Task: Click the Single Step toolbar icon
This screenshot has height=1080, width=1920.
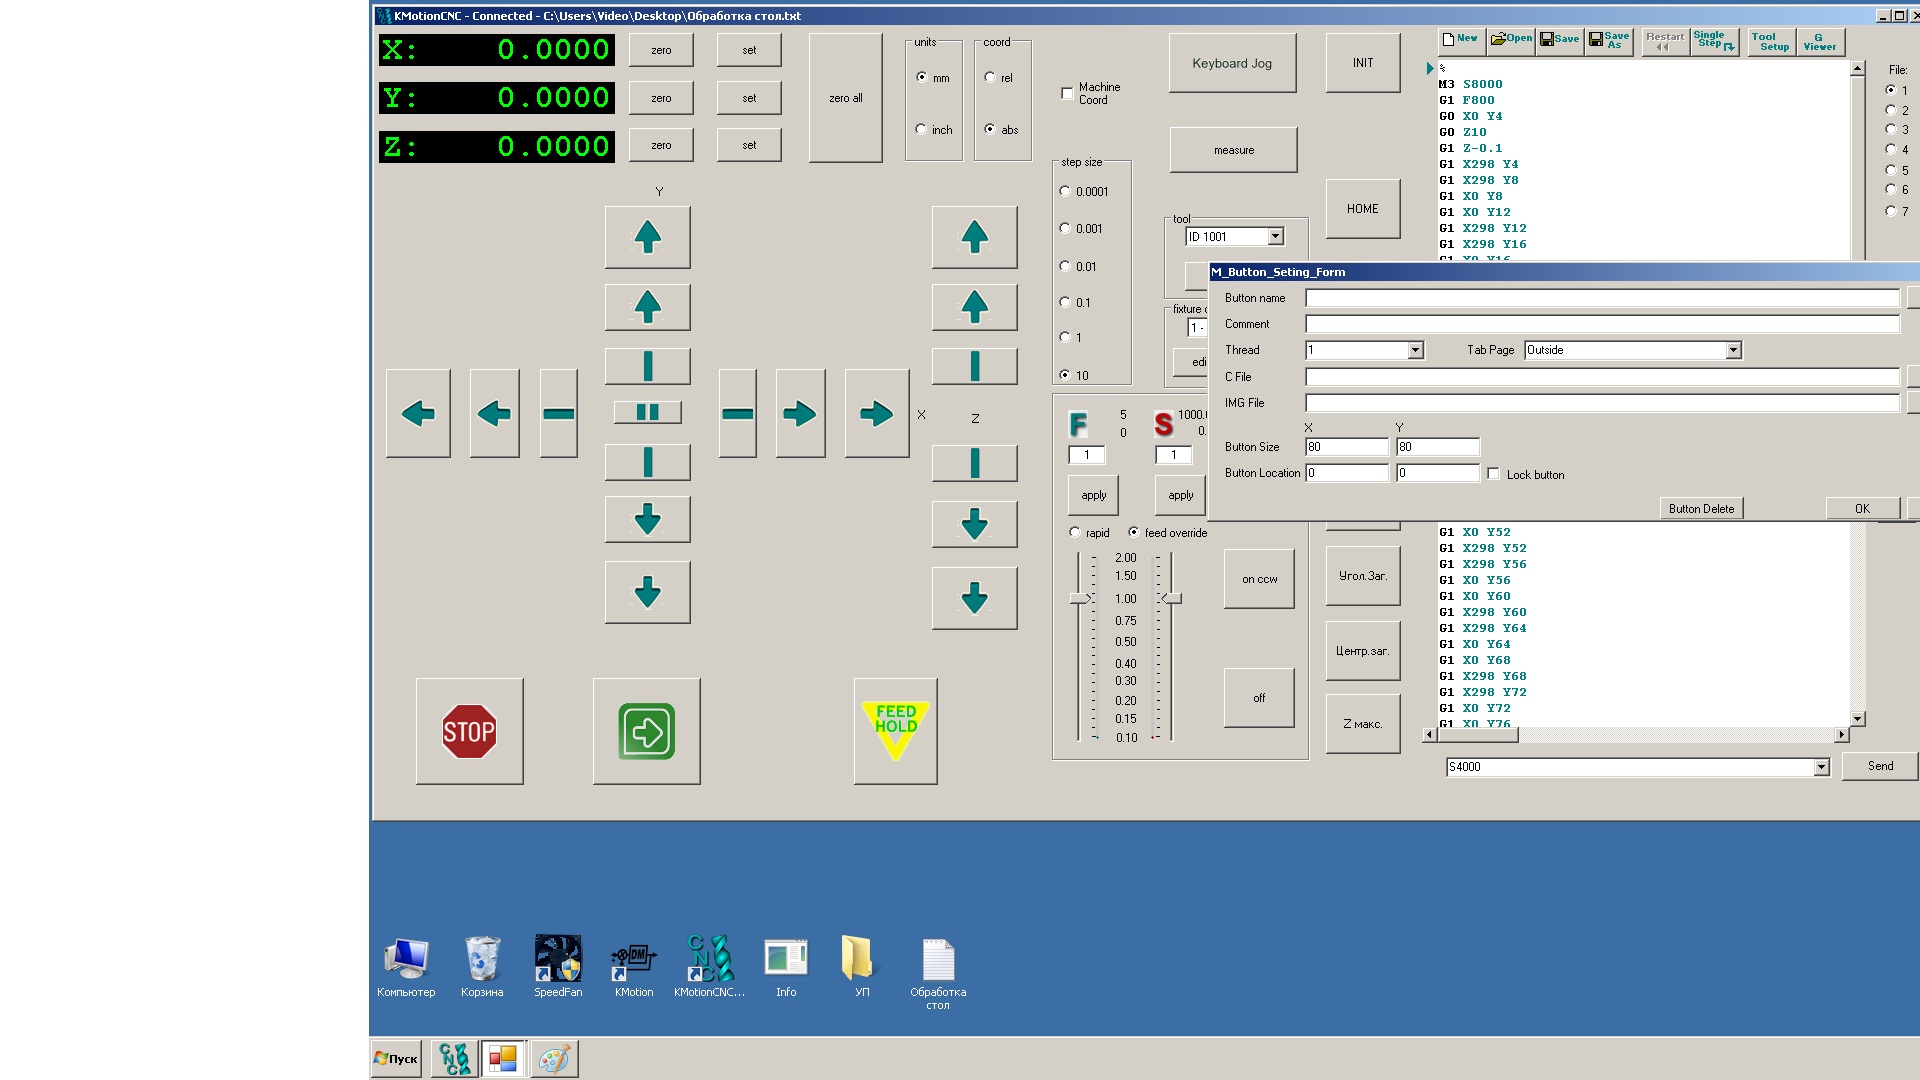Action: point(1714,41)
